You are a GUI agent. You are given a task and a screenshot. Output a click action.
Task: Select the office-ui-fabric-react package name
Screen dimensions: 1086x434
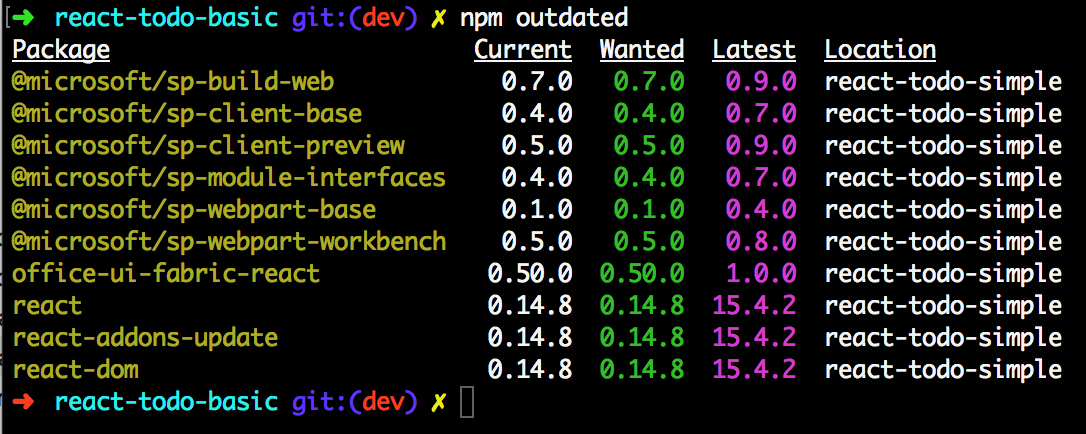click(166, 273)
